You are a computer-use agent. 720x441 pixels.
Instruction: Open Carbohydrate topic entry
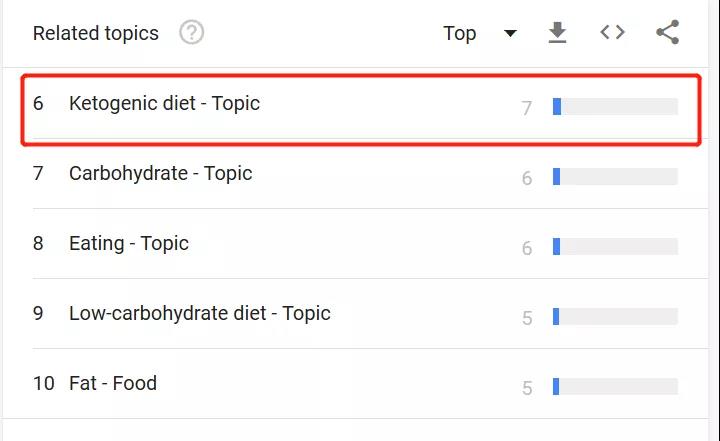point(160,174)
